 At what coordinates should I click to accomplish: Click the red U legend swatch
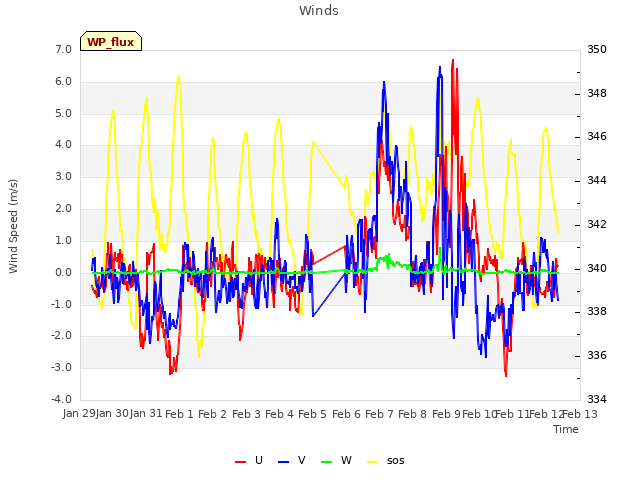click(x=240, y=462)
